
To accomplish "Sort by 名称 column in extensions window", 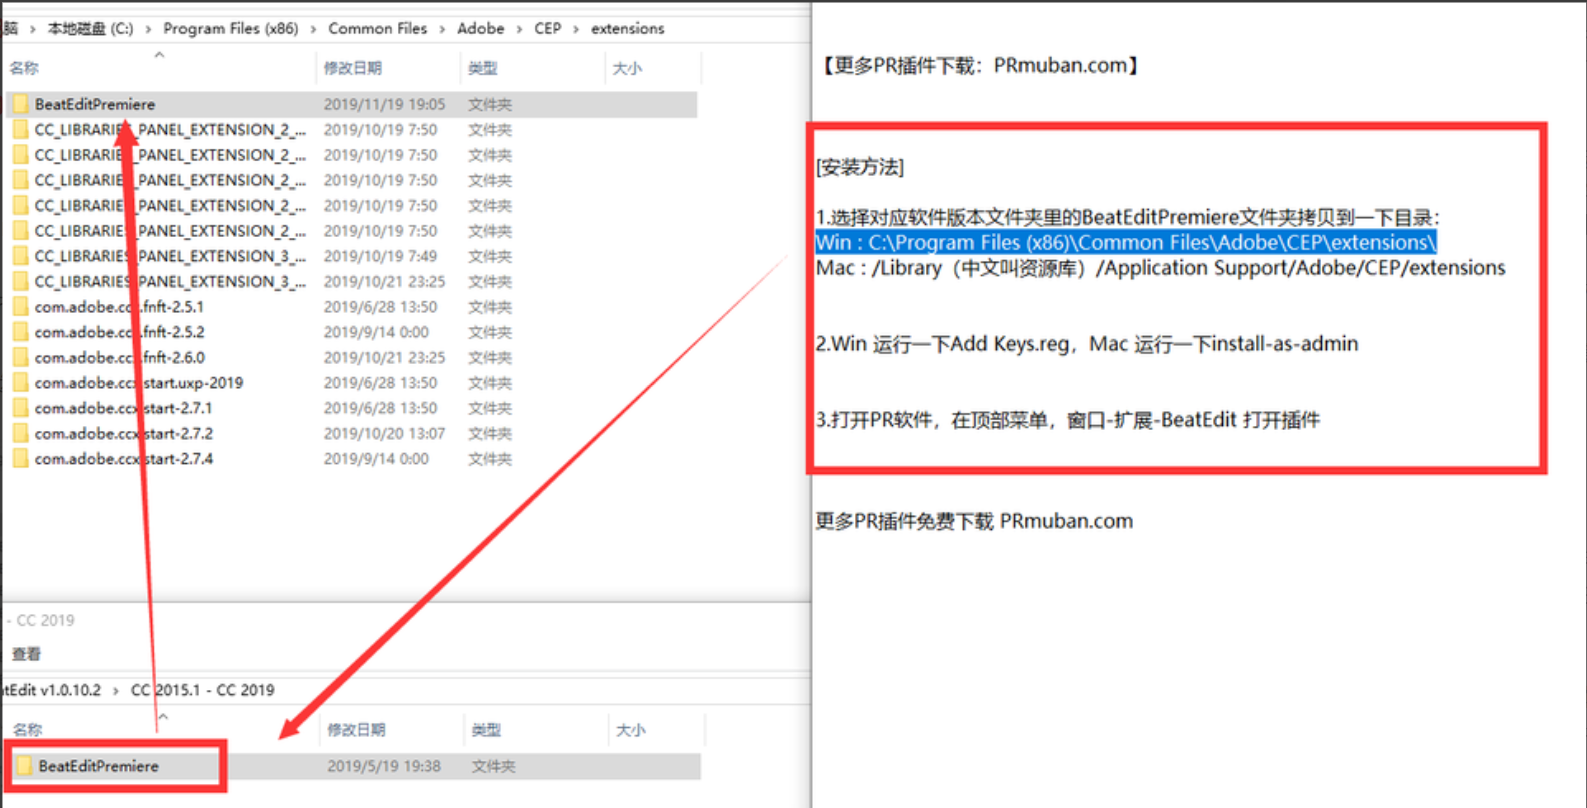I will coord(24,68).
